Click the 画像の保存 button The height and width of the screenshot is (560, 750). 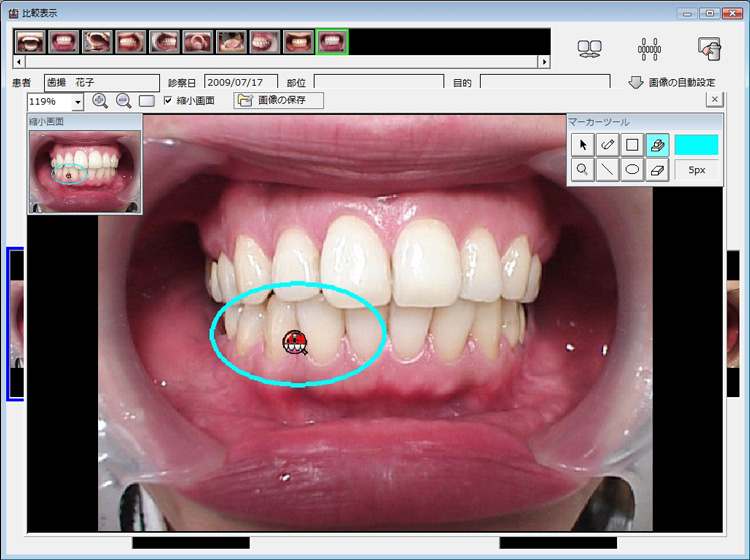pos(278,100)
